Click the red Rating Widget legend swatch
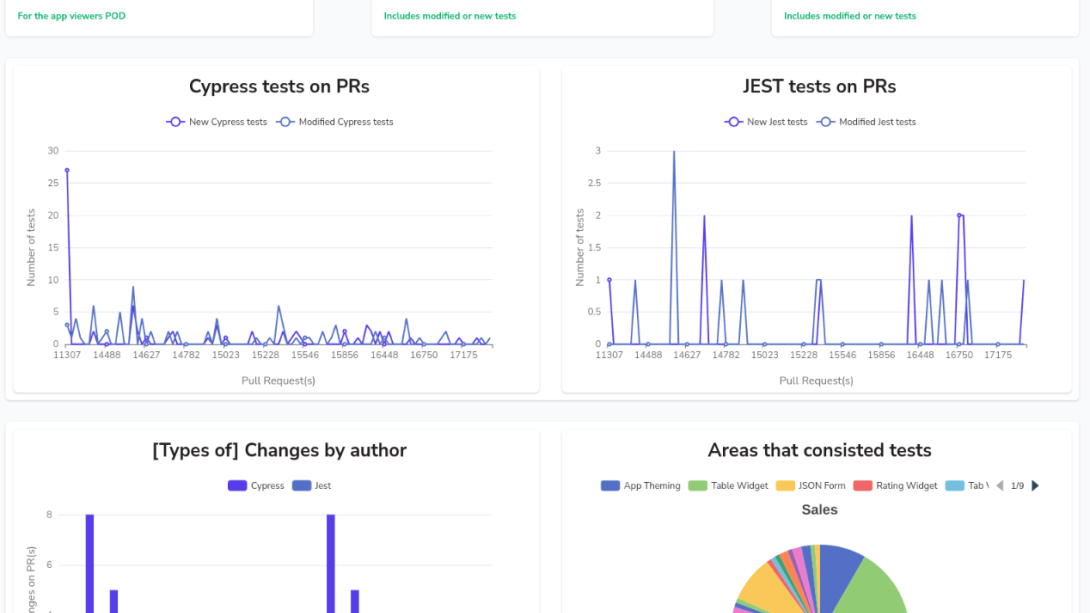The height and width of the screenshot is (613, 1090). point(862,485)
